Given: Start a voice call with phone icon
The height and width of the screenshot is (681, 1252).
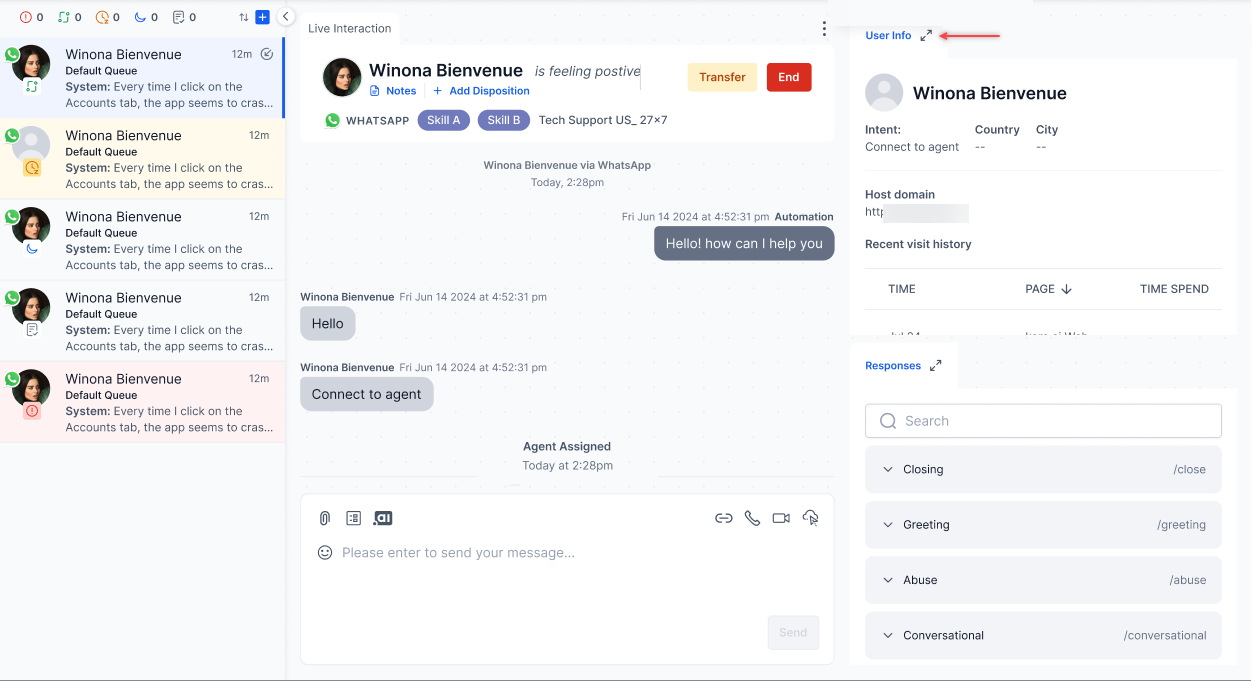Looking at the screenshot, I should pos(752,518).
